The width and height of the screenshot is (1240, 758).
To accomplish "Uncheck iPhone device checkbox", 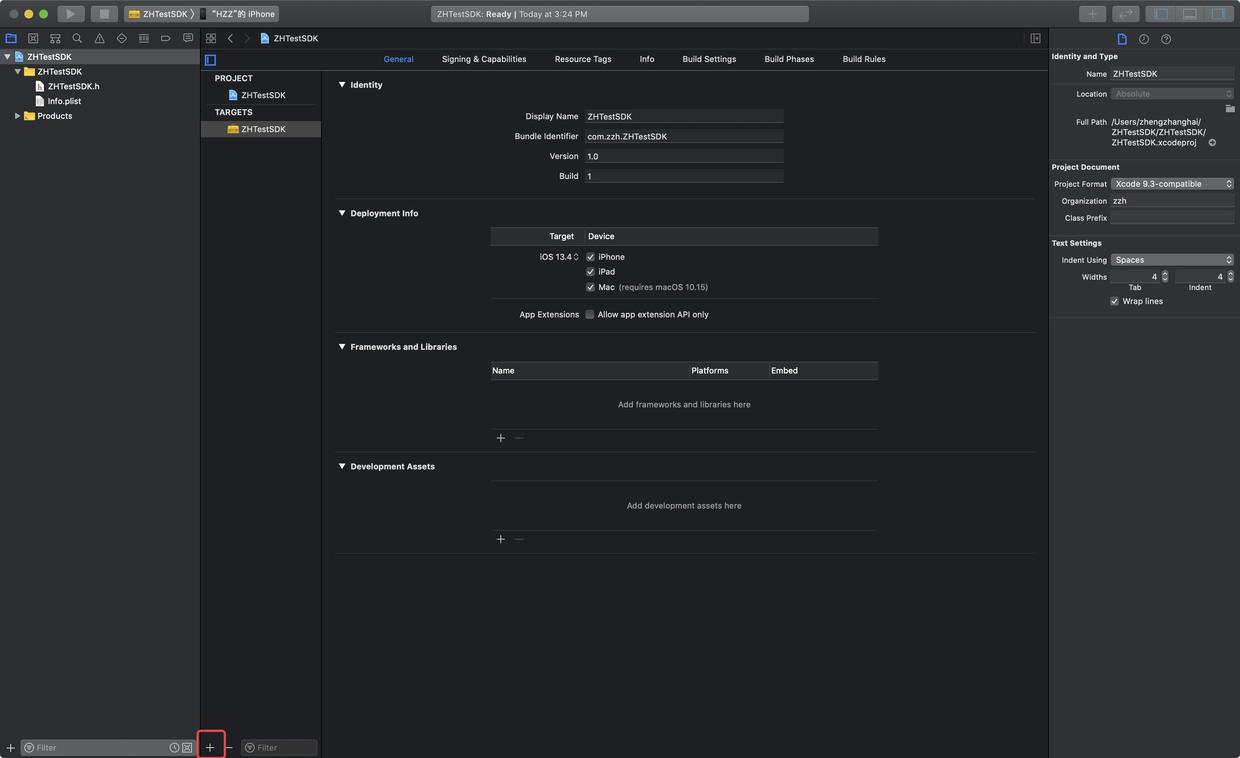I will 590,257.
